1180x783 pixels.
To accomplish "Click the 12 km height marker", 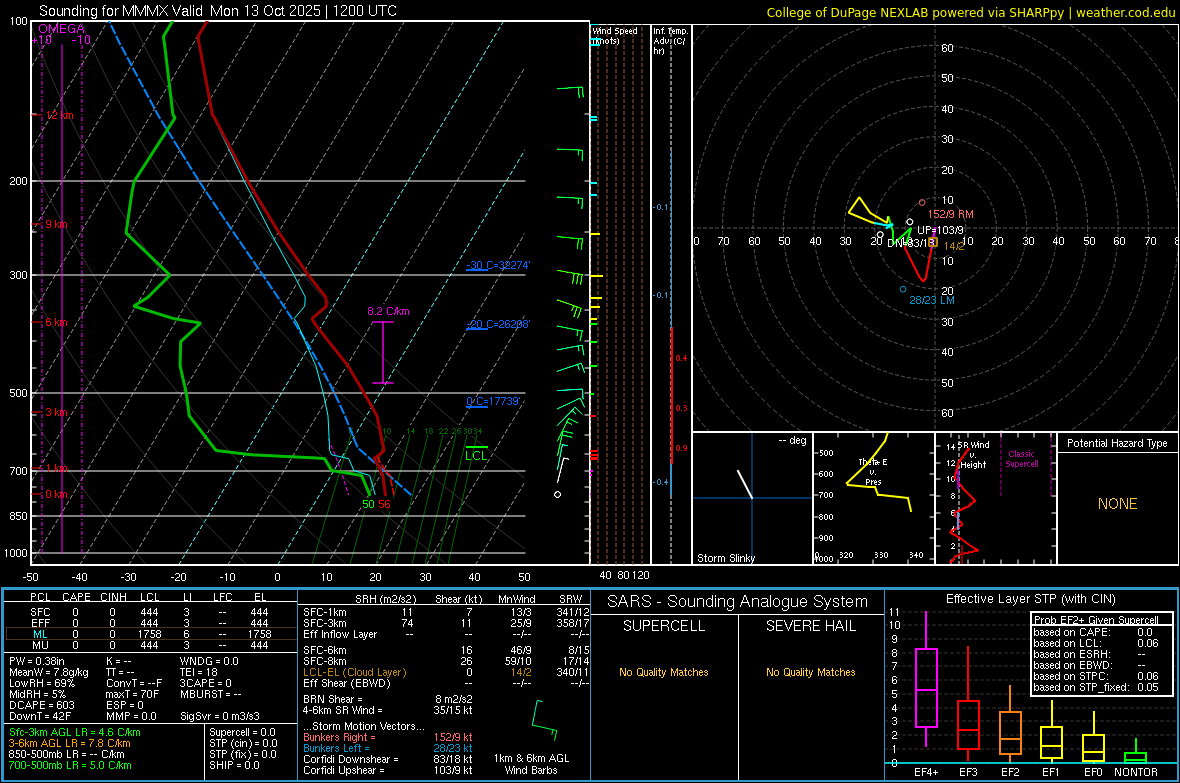I will (x=60, y=115).
